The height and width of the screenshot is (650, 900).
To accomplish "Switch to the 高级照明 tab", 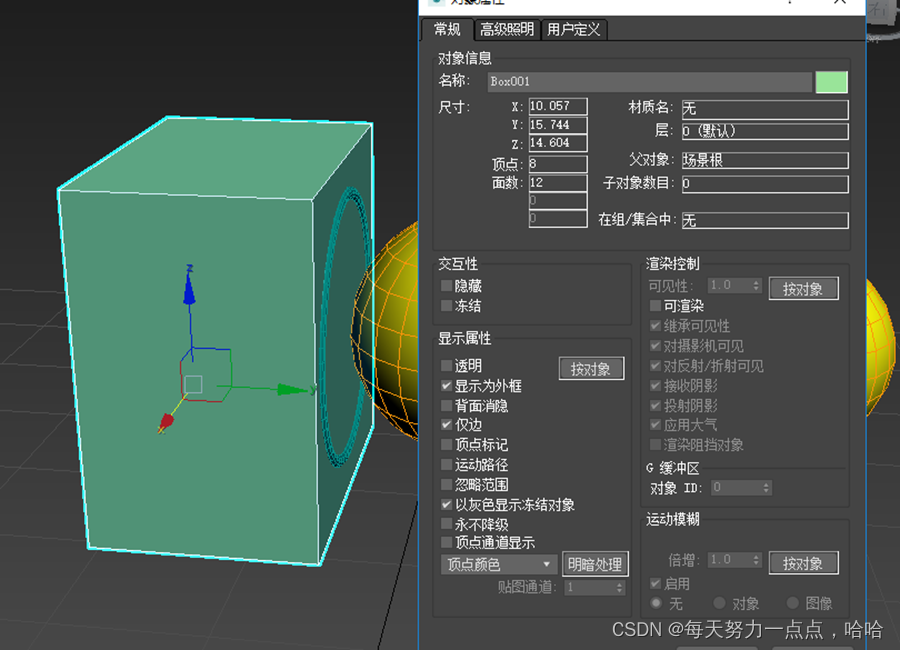I will pyautogui.click(x=506, y=29).
